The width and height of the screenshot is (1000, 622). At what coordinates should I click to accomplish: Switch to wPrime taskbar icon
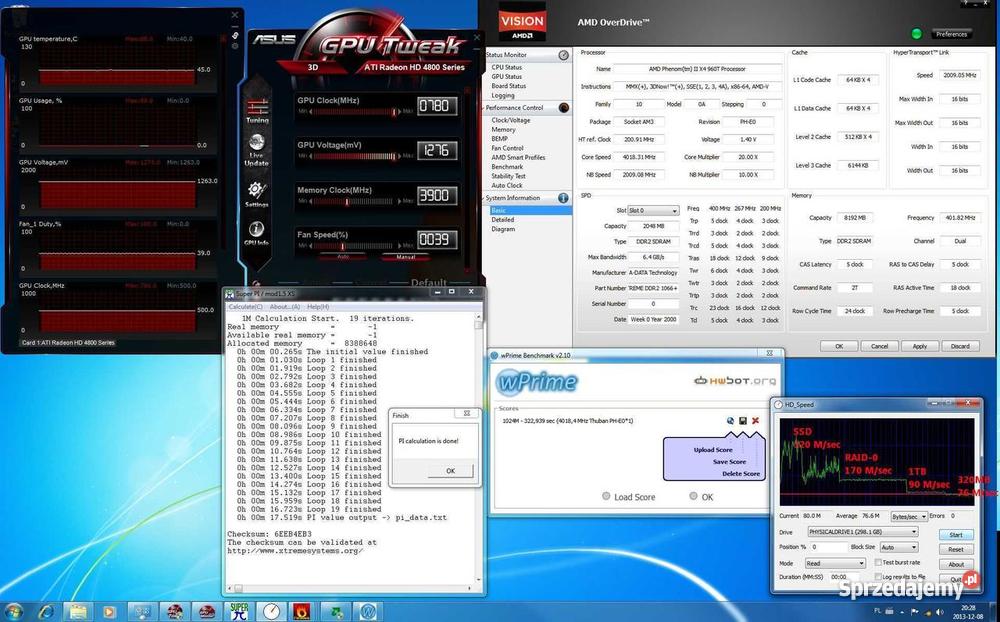[368, 611]
